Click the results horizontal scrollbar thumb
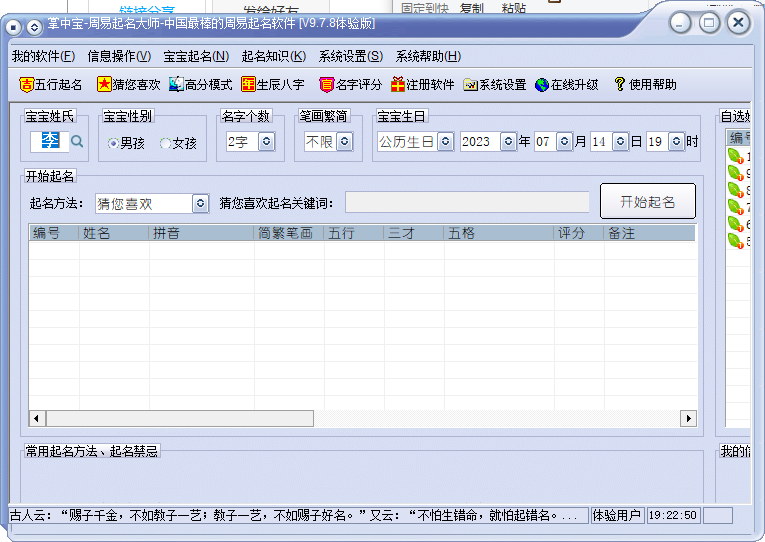The width and height of the screenshot is (765, 542). pyautogui.click(x=180, y=419)
